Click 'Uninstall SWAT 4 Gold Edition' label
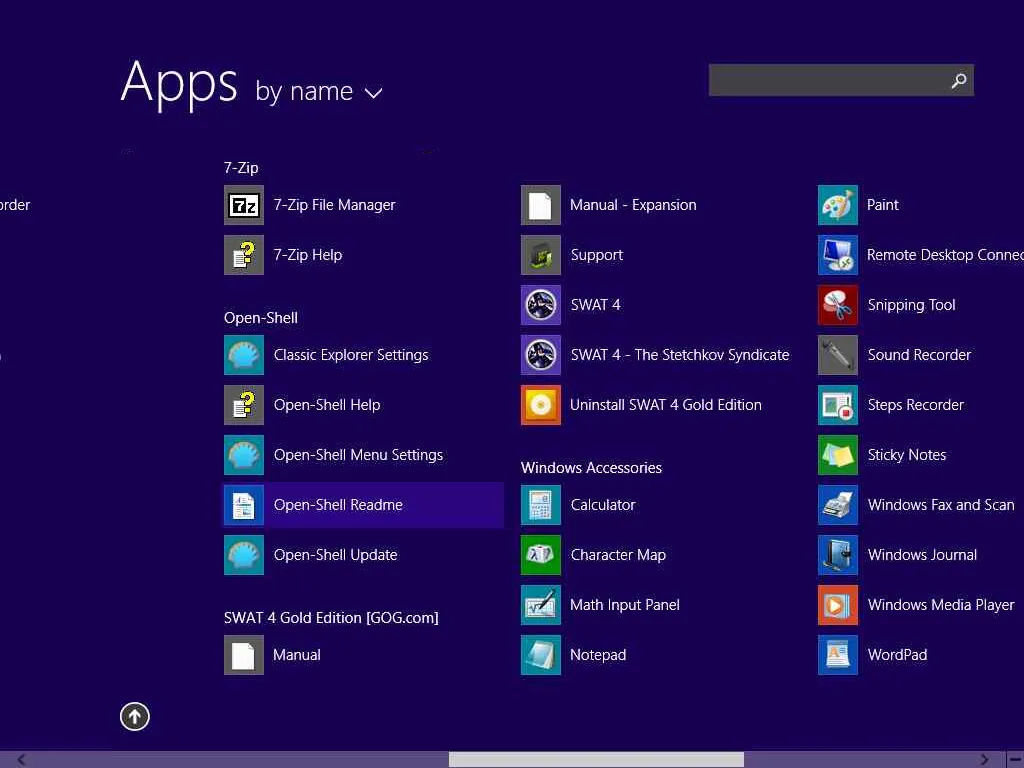This screenshot has height=768, width=1024. [666, 405]
